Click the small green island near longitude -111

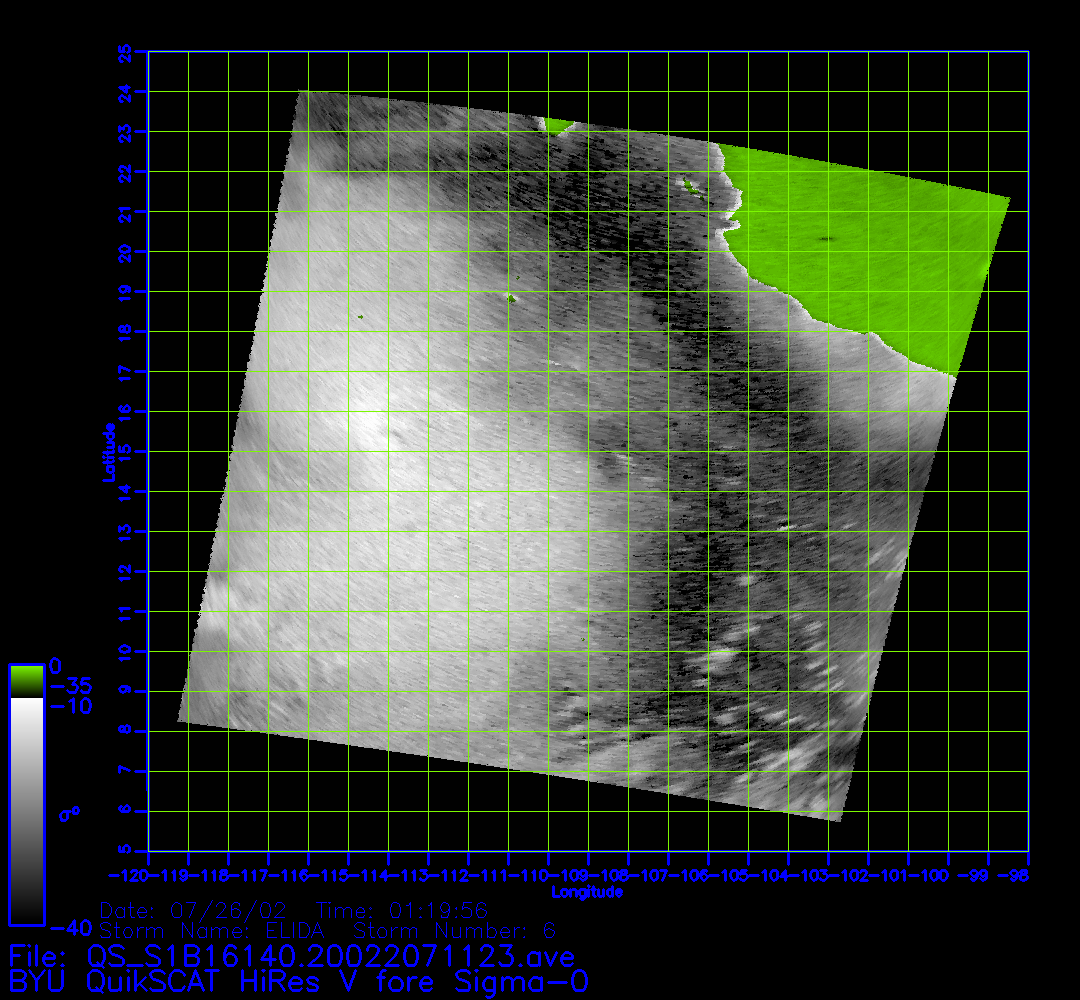[511, 297]
